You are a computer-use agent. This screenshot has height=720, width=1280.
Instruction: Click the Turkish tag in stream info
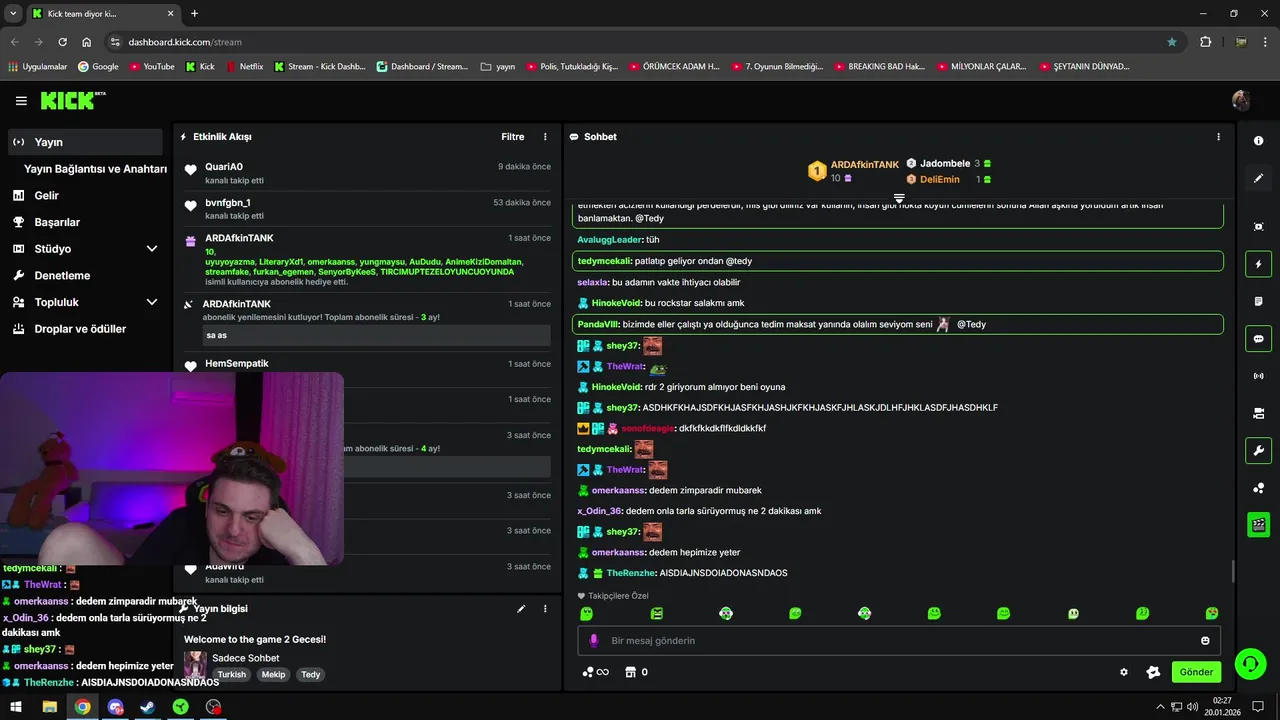232,674
